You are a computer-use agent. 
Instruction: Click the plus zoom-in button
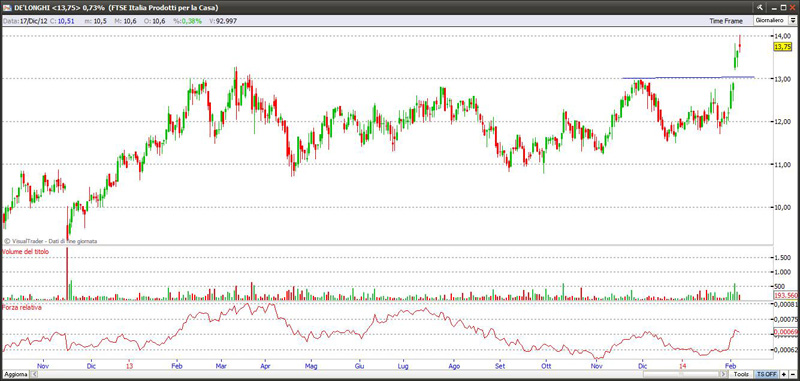(x=783, y=374)
